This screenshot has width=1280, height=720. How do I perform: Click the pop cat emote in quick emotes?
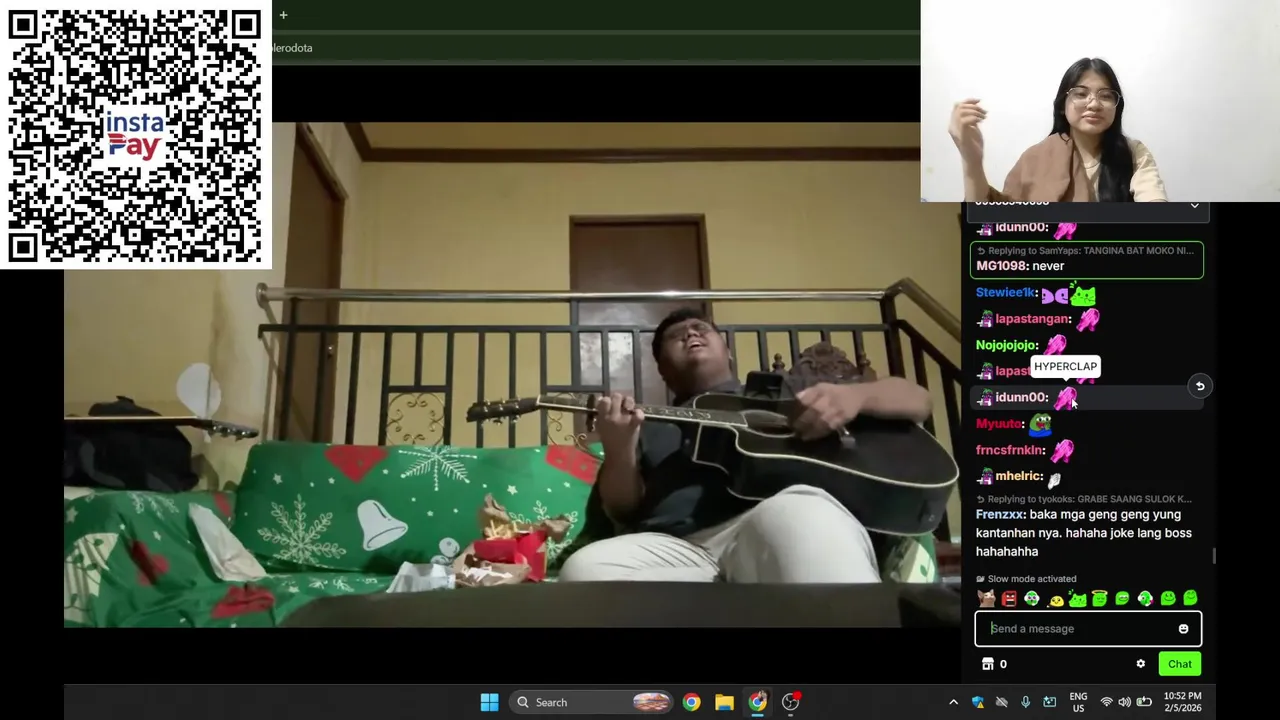(986, 599)
